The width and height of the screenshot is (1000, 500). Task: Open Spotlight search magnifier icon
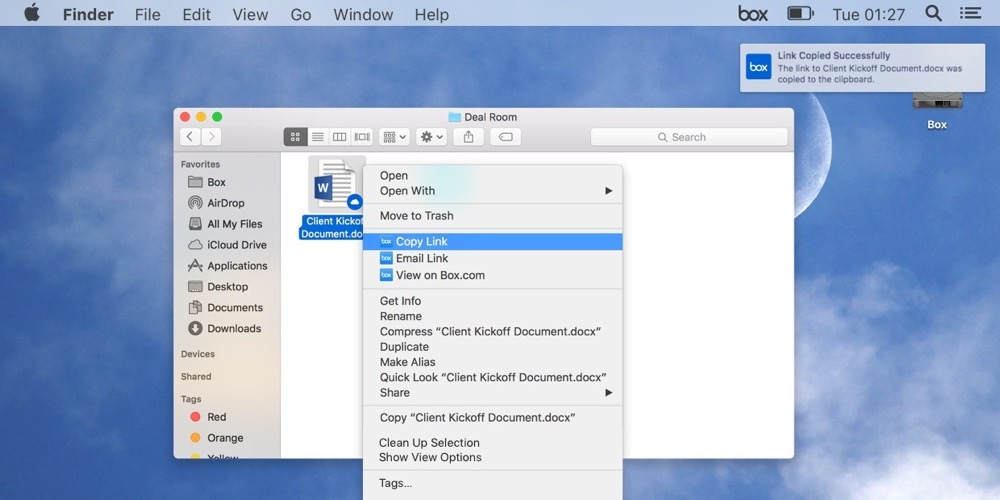pos(933,14)
